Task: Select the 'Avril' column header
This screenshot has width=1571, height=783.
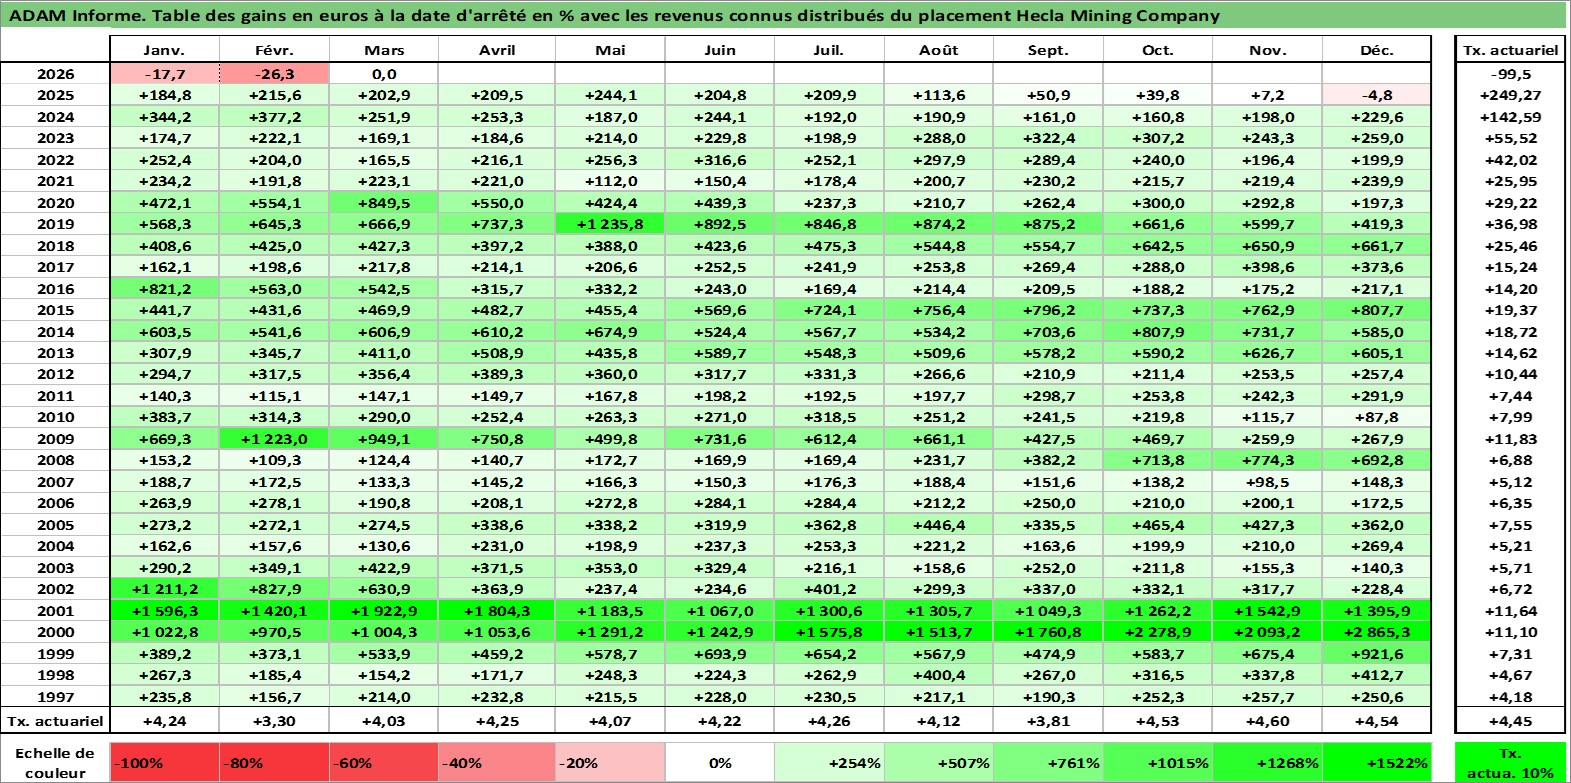Action: tap(497, 50)
